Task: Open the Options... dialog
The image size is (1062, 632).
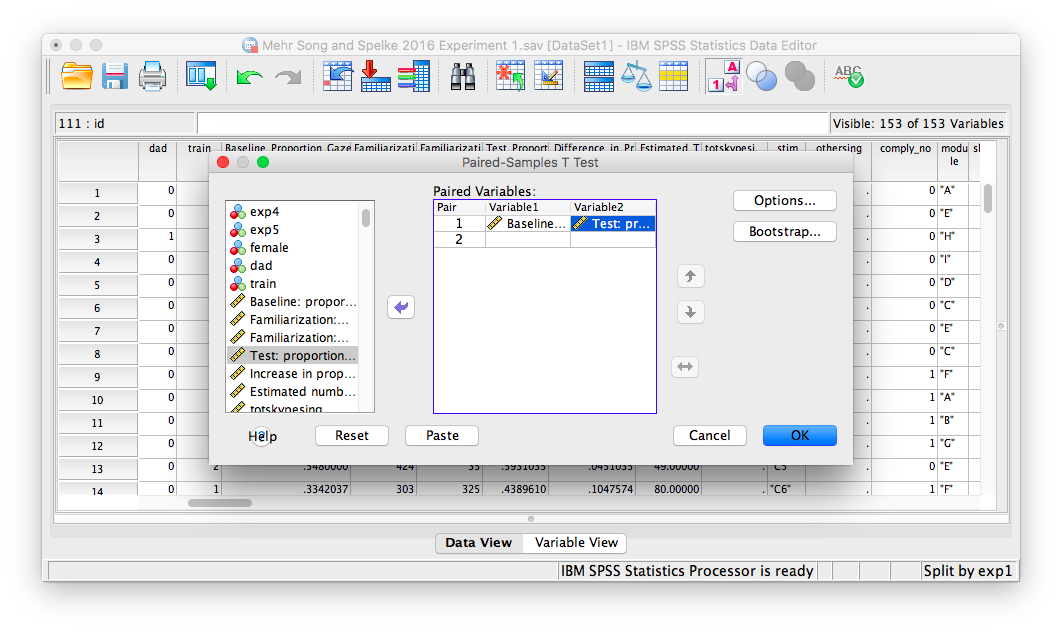Action: click(x=784, y=200)
